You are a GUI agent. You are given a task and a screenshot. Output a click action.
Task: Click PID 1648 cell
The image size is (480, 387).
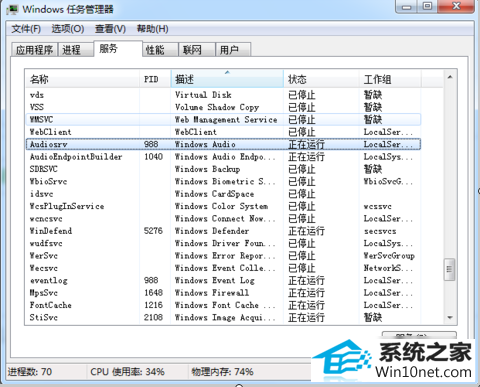pos(153,293)
